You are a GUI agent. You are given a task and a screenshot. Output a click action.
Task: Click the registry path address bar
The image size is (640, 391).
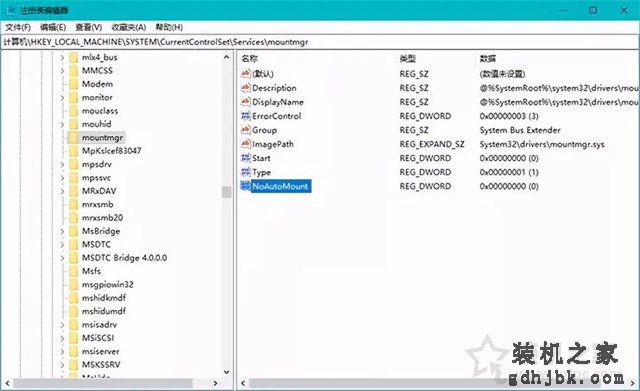pyautogui.click(x=320, y=42)
